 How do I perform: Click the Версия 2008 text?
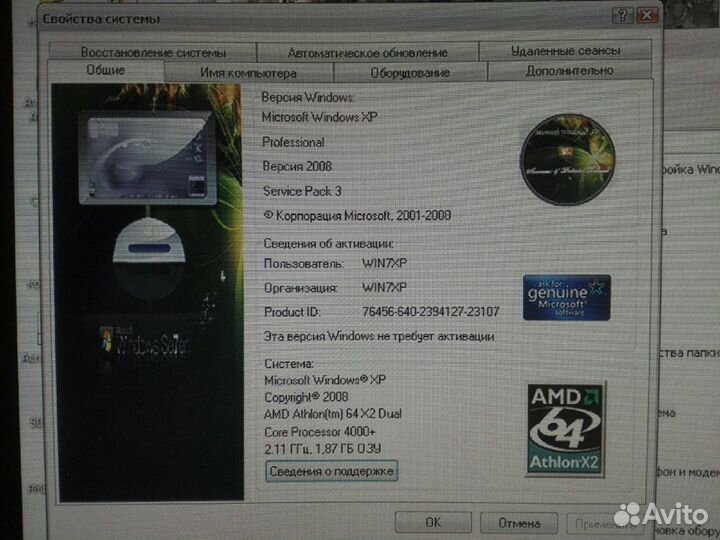(x=297, y=166)
